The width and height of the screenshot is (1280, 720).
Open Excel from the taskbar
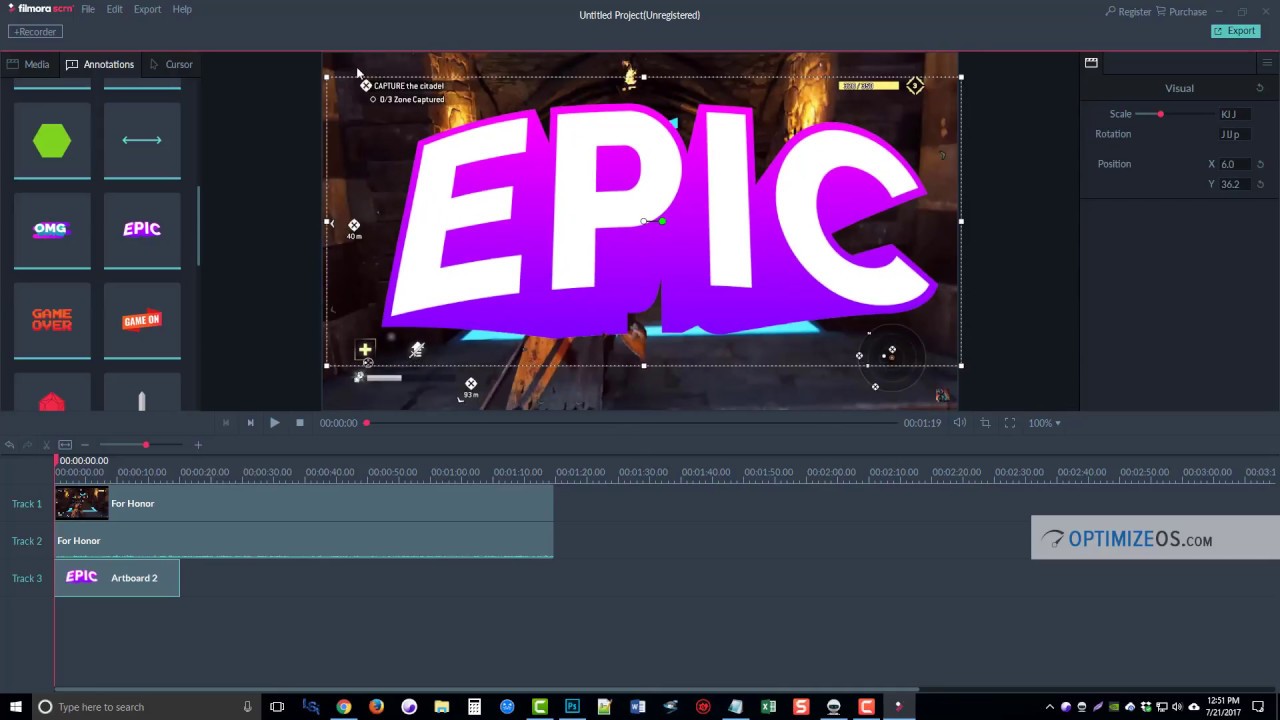768,707
